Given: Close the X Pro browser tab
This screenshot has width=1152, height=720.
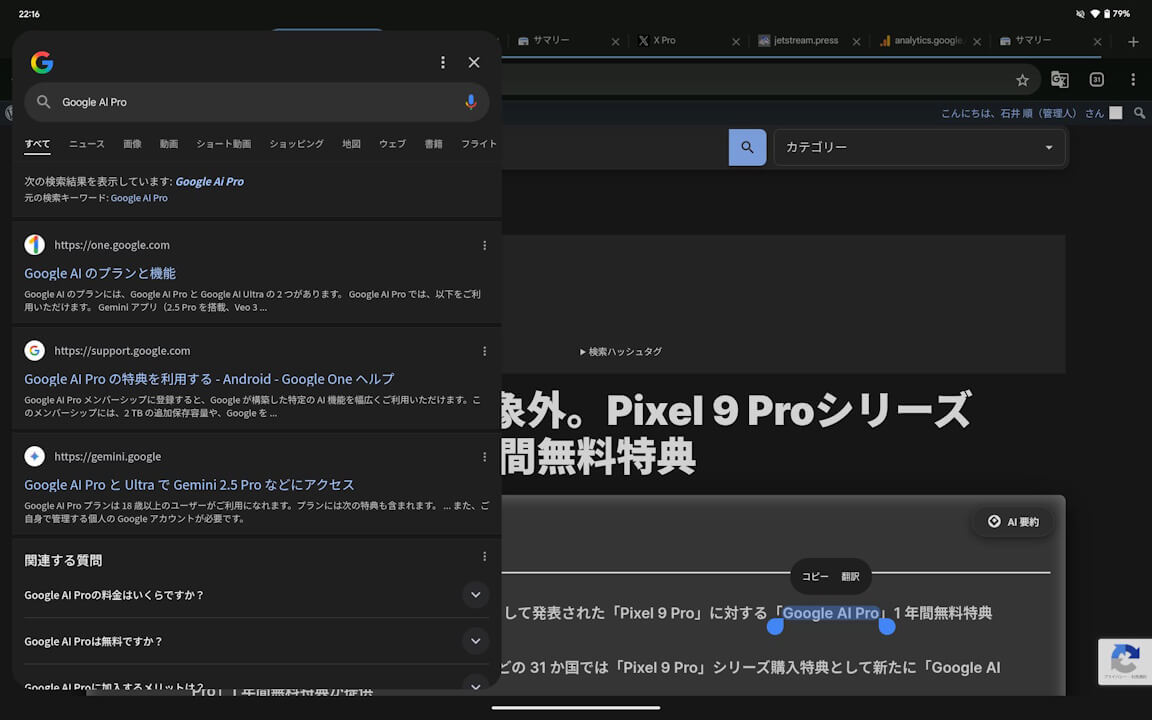Looking at the screenshot, I should [x=735, y=42].
